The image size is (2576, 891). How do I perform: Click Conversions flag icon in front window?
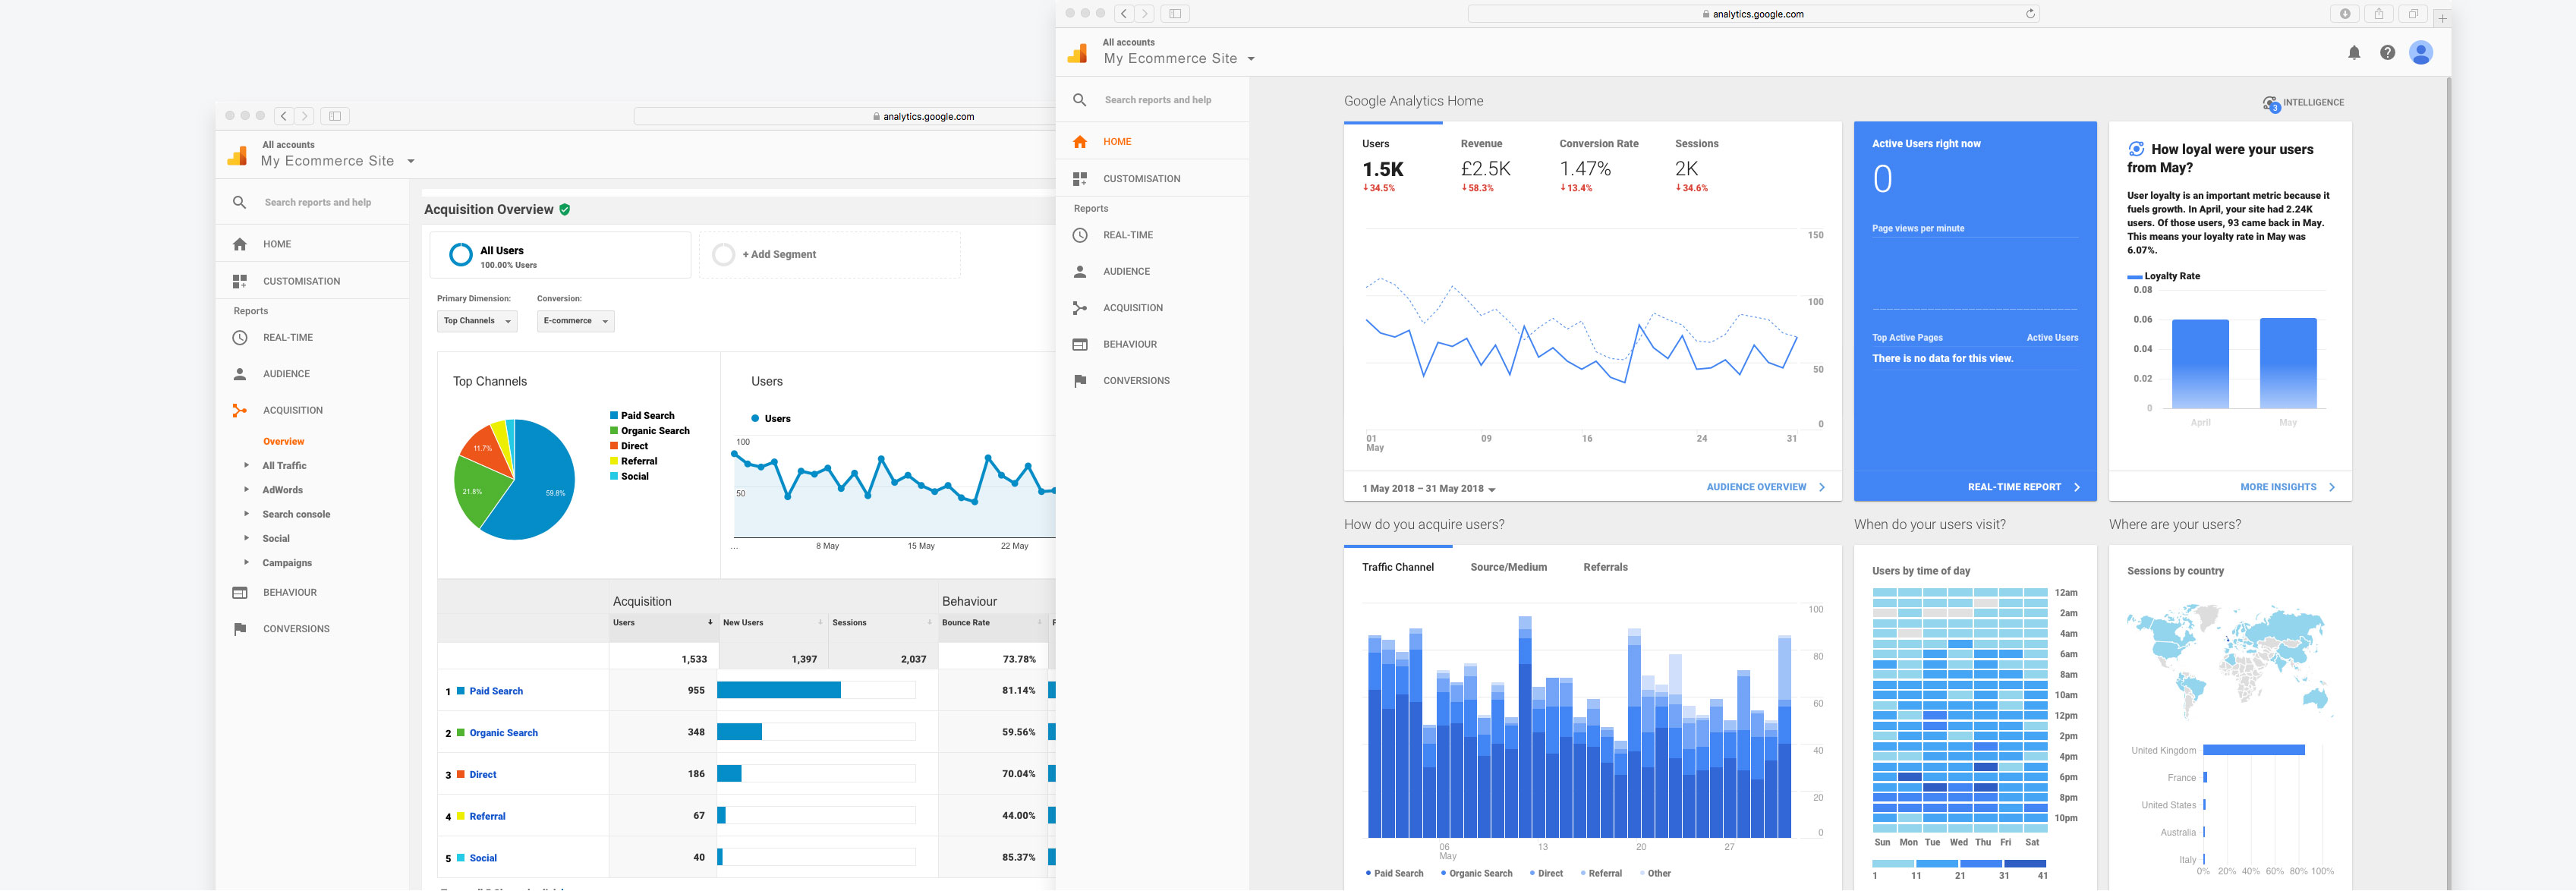point(1080,381)
